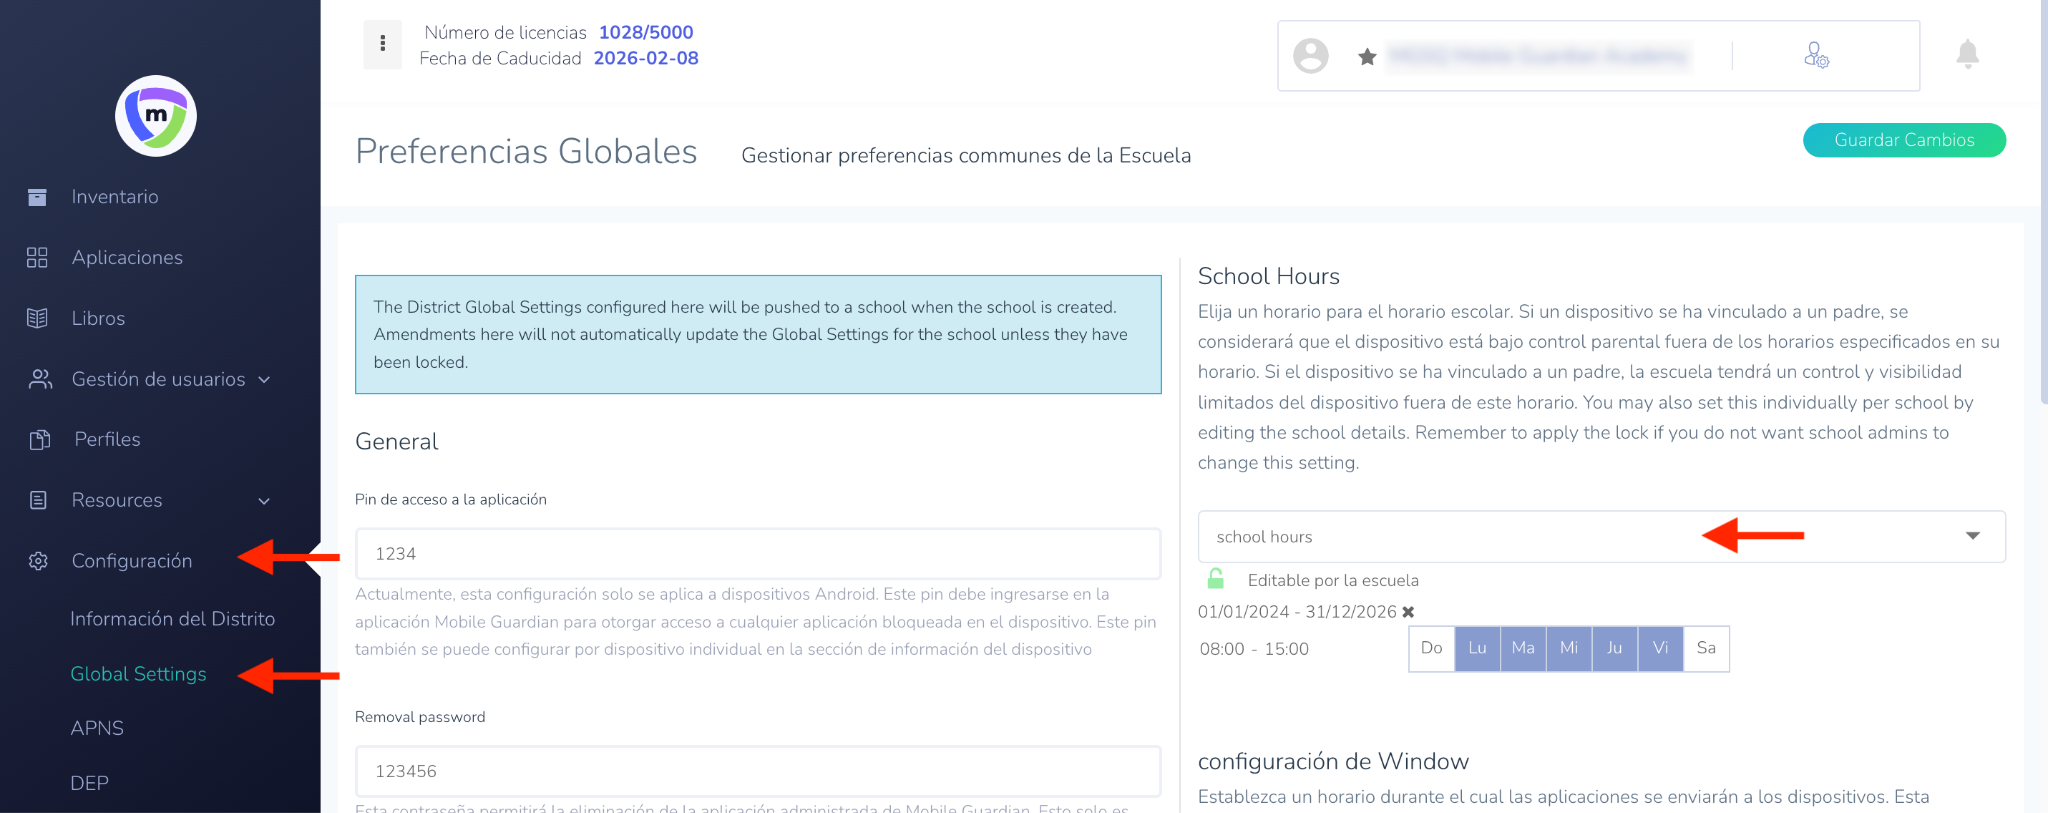Toggle the Sa (Saturday) day button
The height and width of the screenshot is (813, 2048).
[1706, 648]
